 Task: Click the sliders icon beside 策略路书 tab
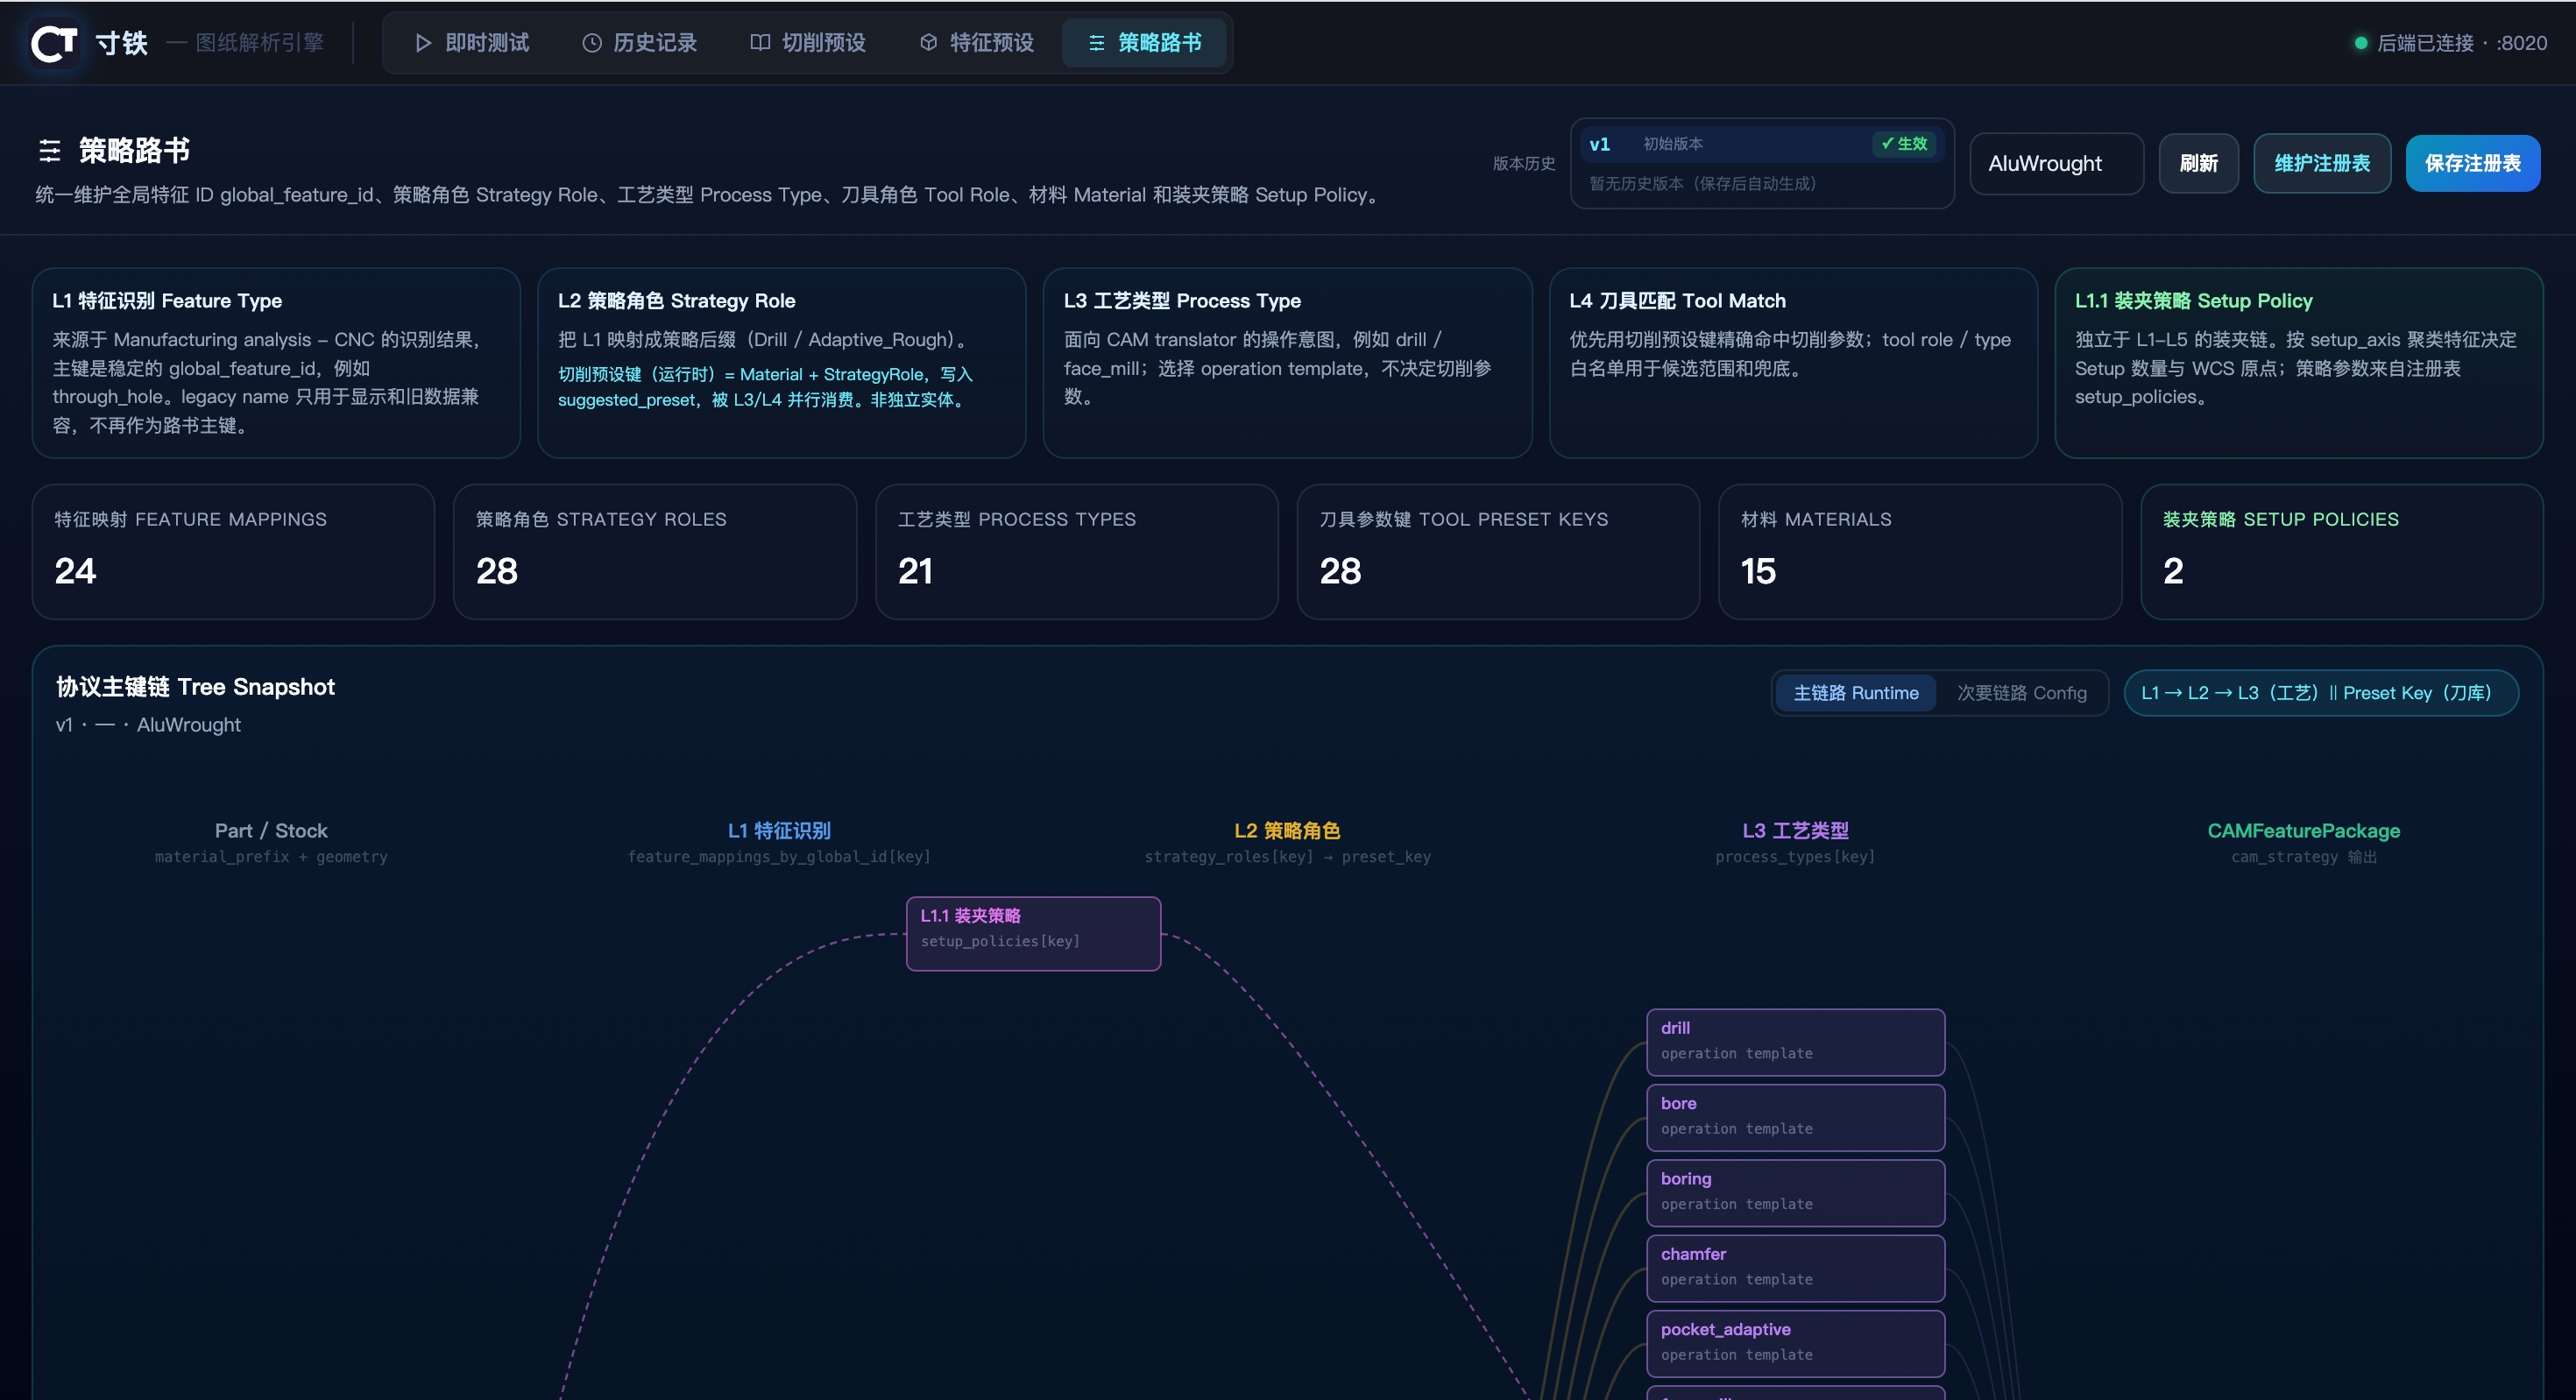point(1097,43)
